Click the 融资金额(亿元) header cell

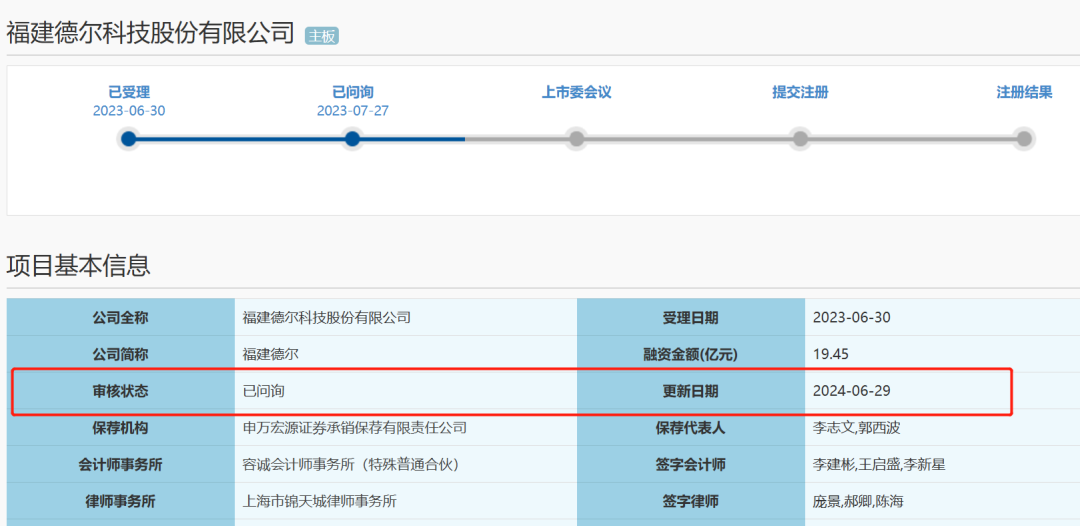point(691,355)
